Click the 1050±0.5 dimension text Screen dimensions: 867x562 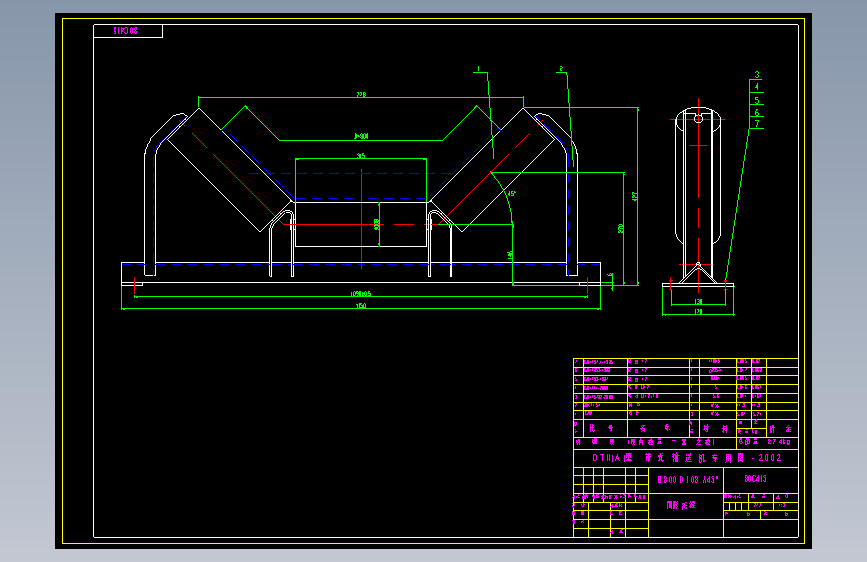coord(361,294)
